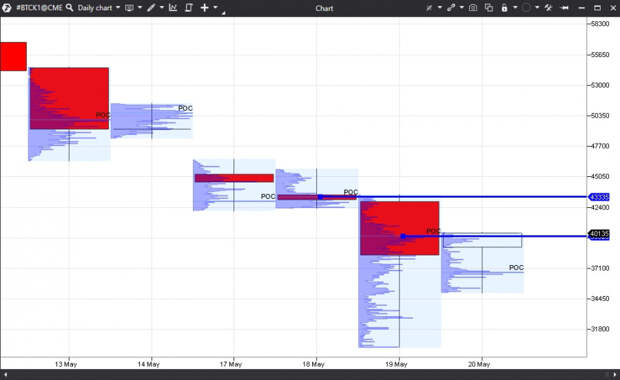Toggle the circle color link indicator
The height and width of the screenshot is (380, 620).
click(x=526, y=8)
